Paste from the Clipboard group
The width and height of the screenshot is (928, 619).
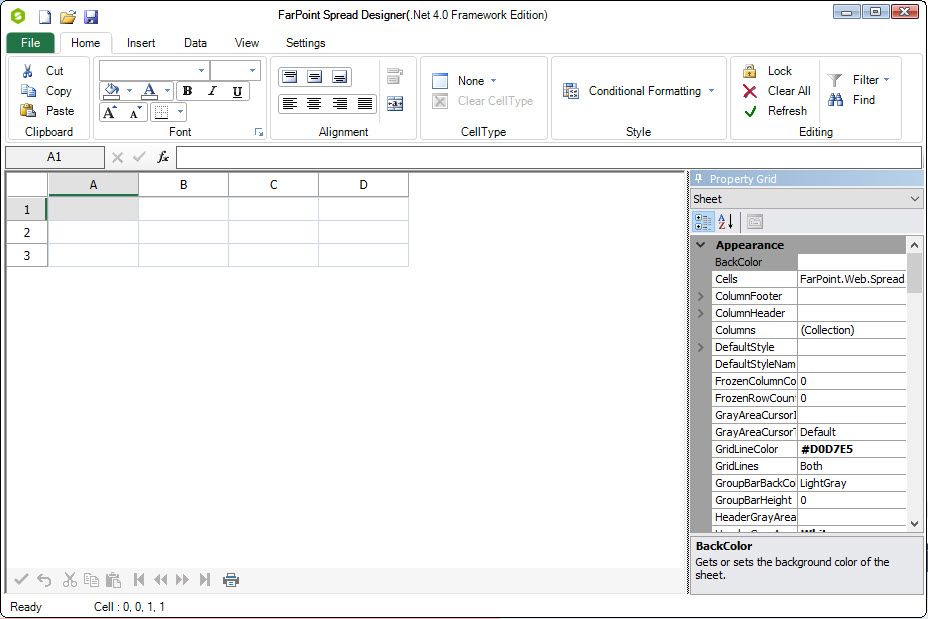47,111
